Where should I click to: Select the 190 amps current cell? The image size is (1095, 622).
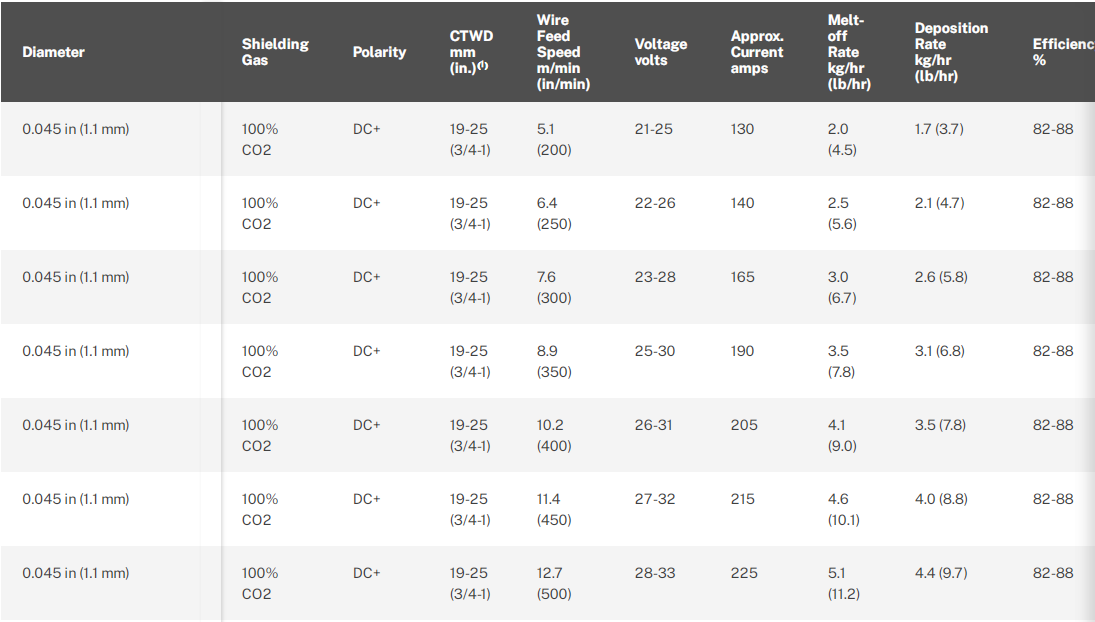point(742,351)
